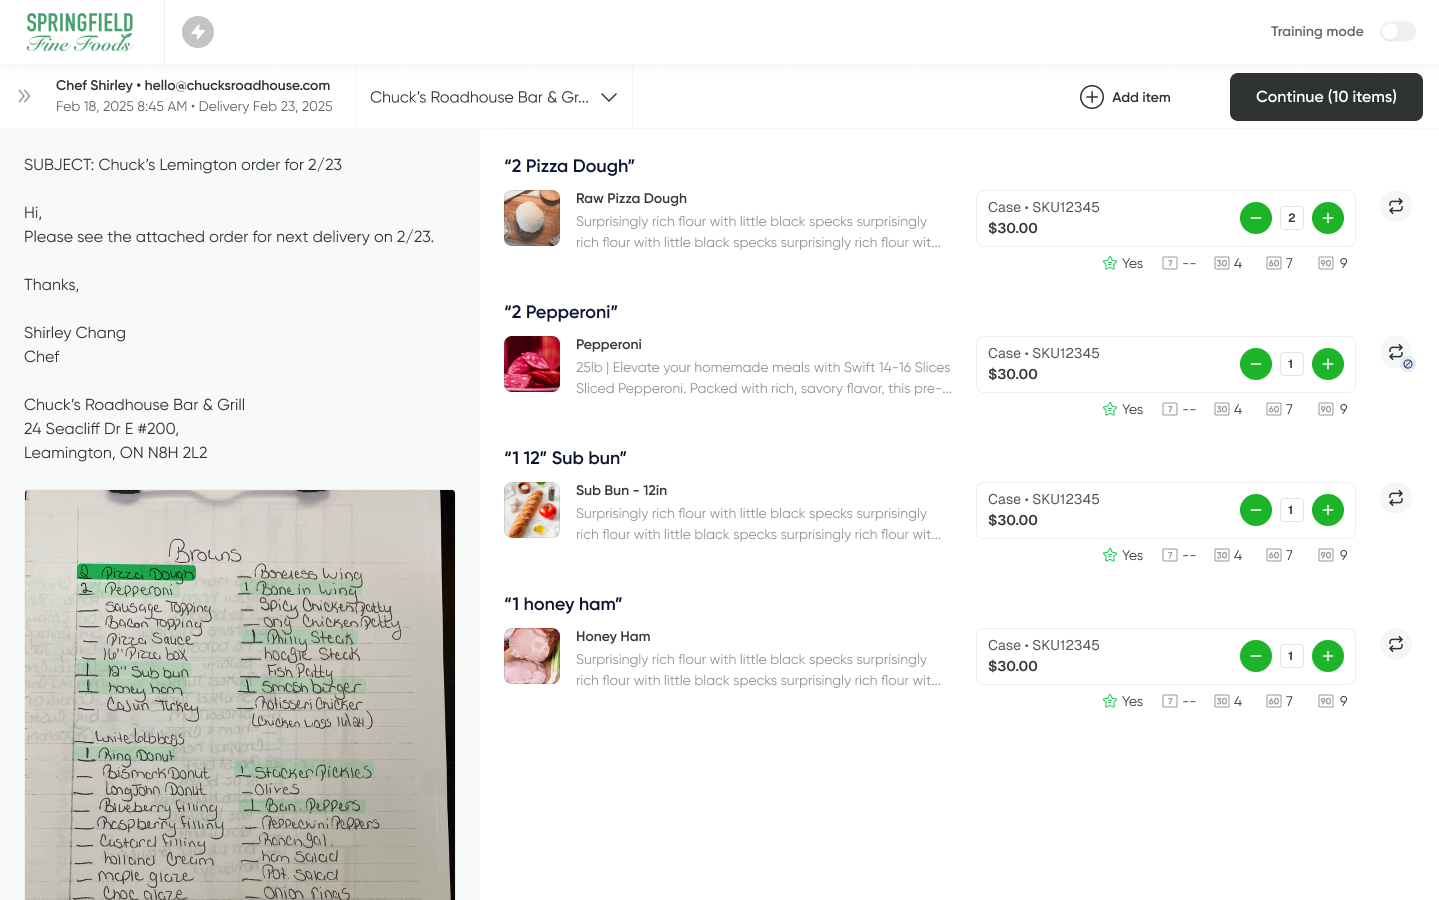Click 60-day icon under Raw Pizza Dough
Image resolution: width=1439 pixels, height=900 pixels.
1273,263
